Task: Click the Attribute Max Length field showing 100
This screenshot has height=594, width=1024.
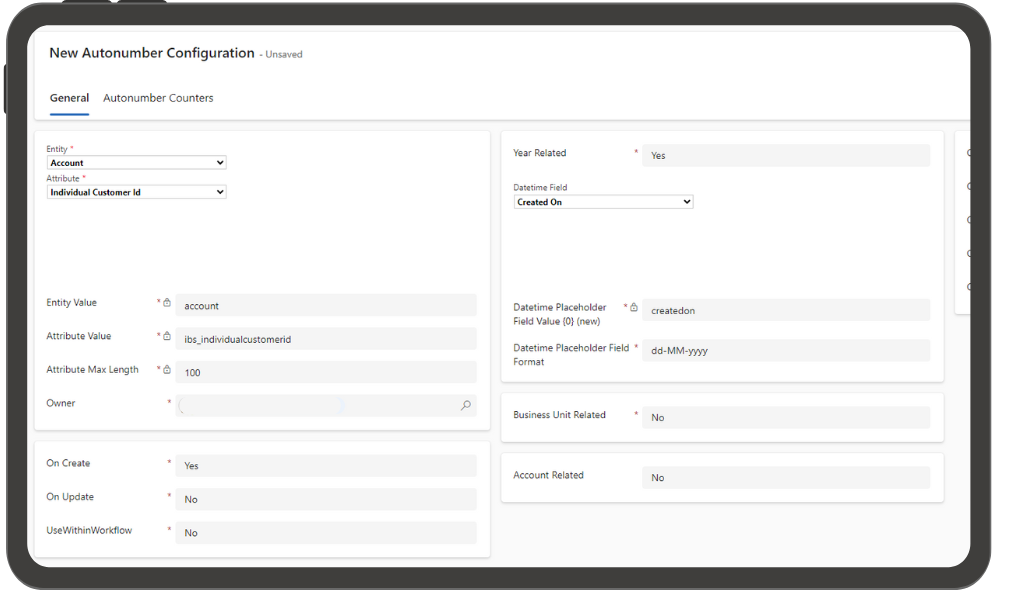Action: click(x=326, y=372)
